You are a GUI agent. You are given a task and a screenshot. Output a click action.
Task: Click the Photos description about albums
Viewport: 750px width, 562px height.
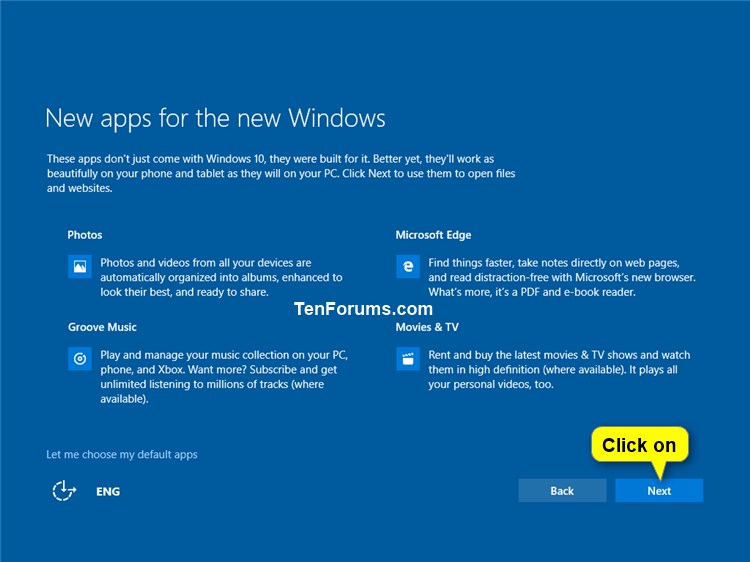pos(221,277)
